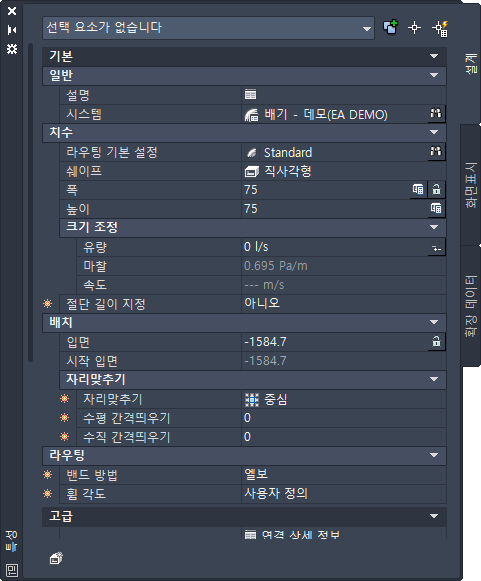Click the flow calculation icon in 유량 row
481x581 pixels.
coord(436,246)
